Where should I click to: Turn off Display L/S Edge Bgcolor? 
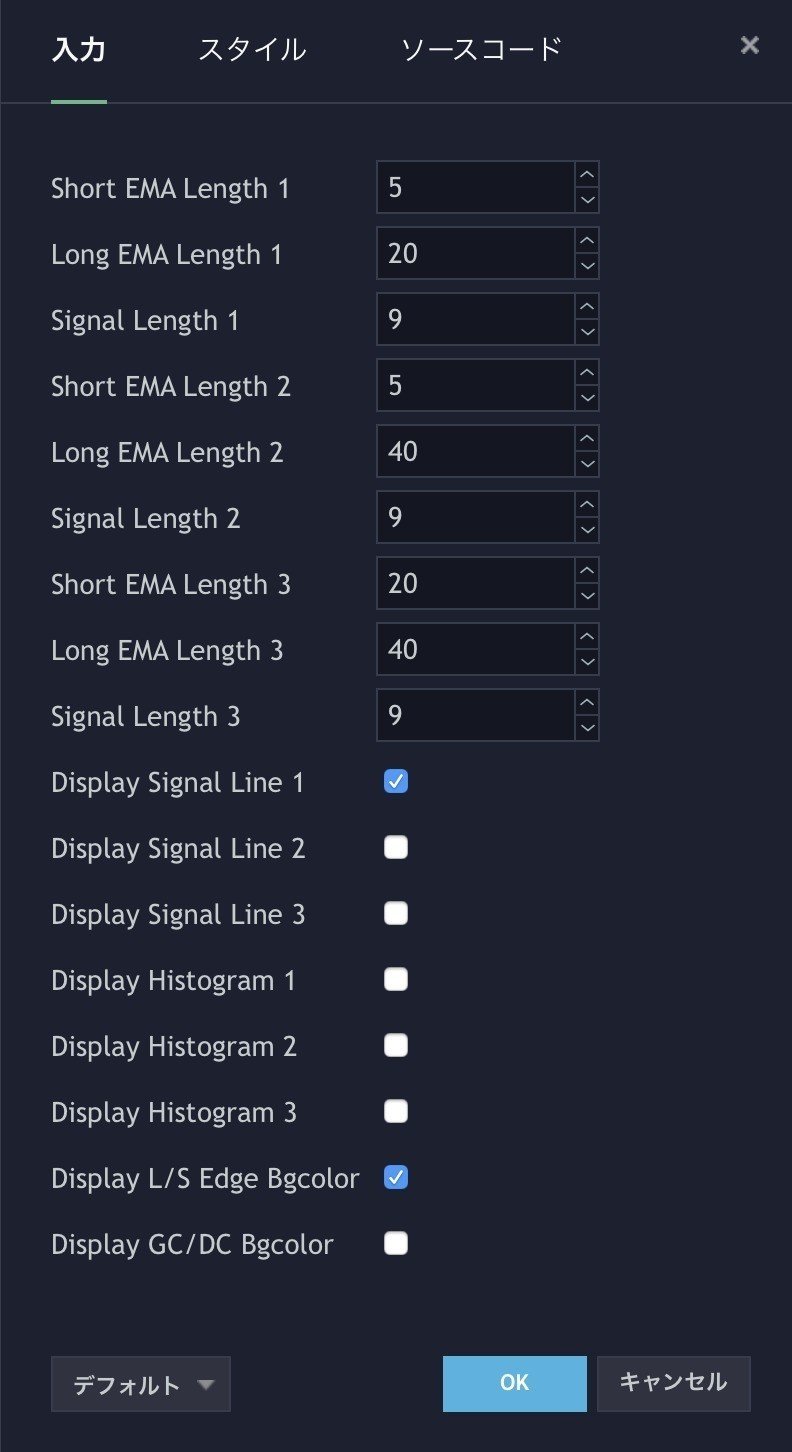(395, 1177)
